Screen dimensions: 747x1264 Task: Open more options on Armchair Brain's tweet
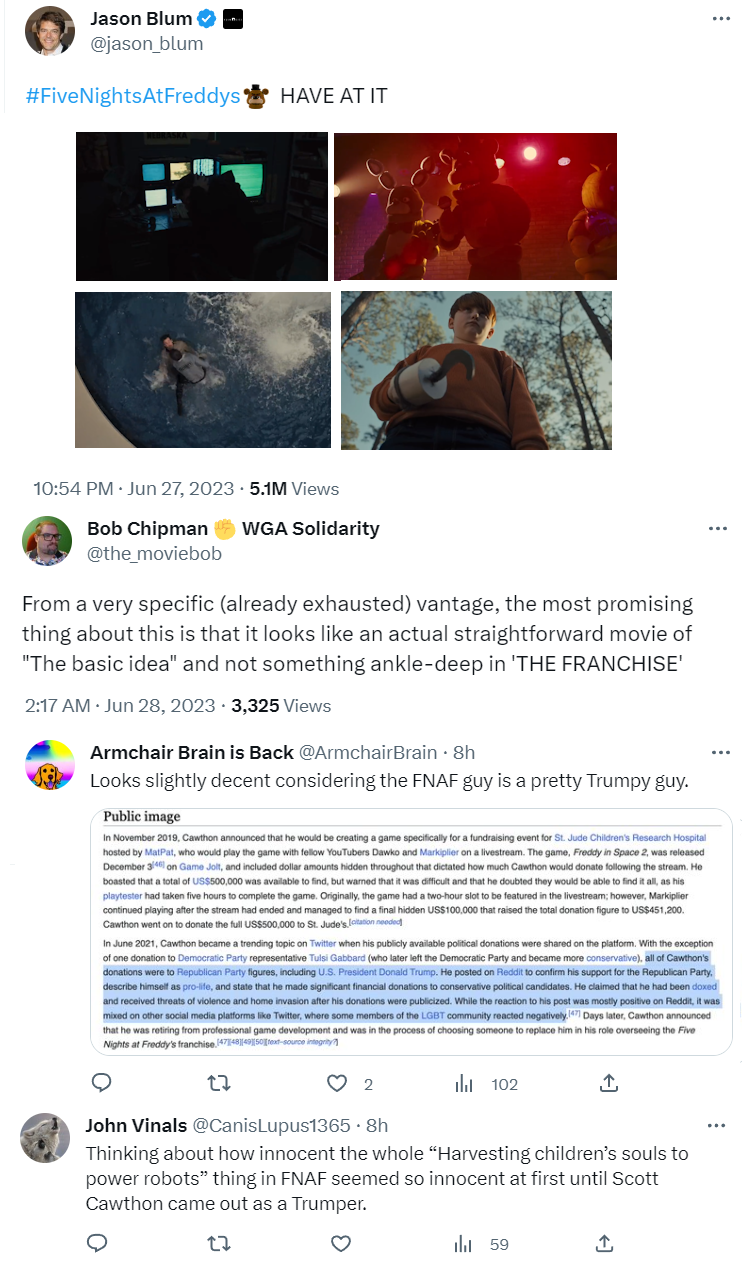pos(718,752)
